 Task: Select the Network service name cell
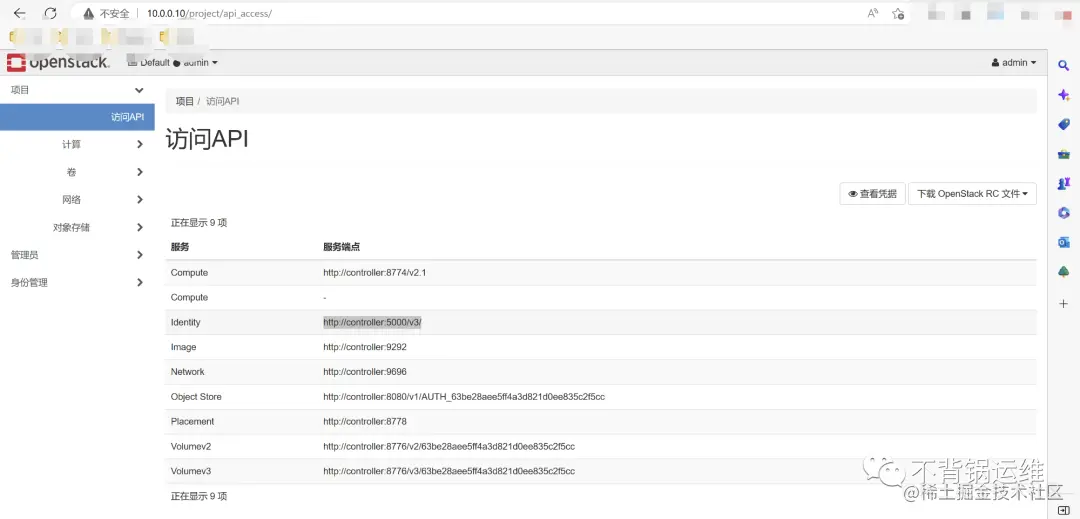(x=187, y=372)
